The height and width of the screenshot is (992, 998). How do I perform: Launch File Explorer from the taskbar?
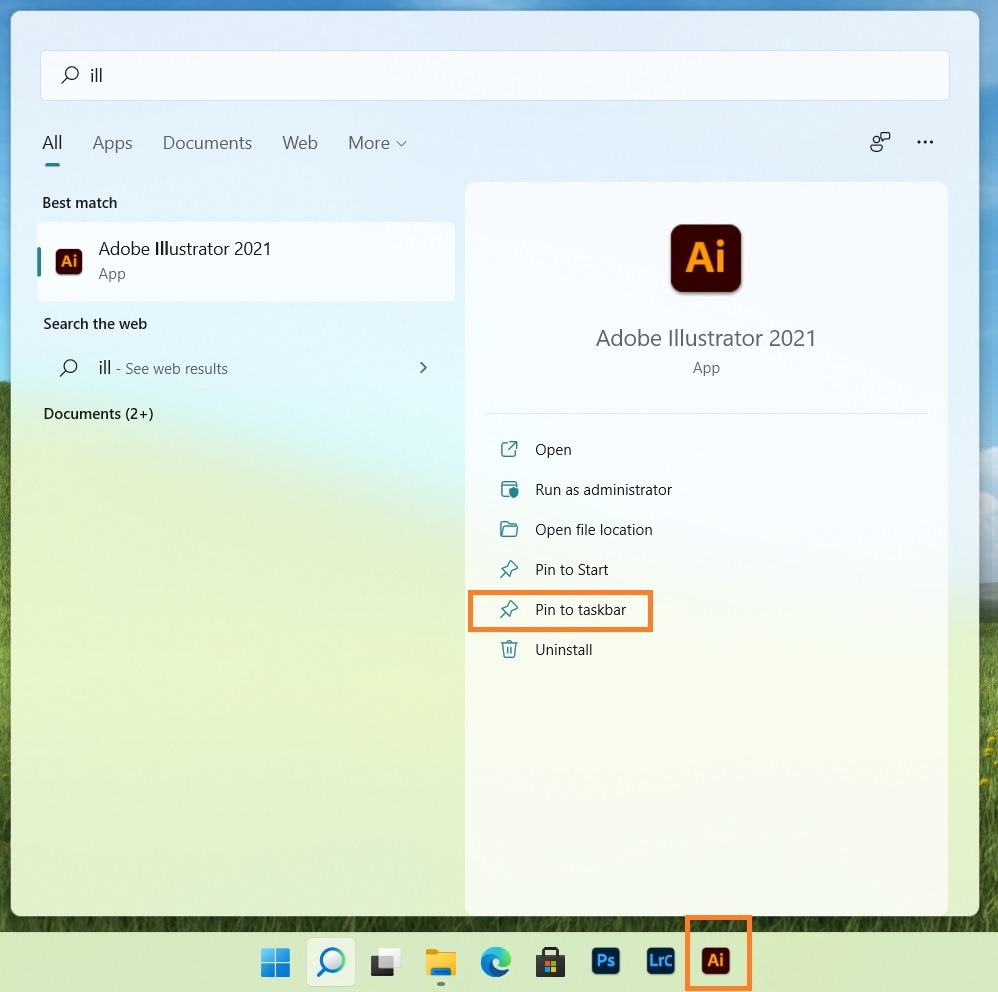pyautogui.click(x=440, y=961)
